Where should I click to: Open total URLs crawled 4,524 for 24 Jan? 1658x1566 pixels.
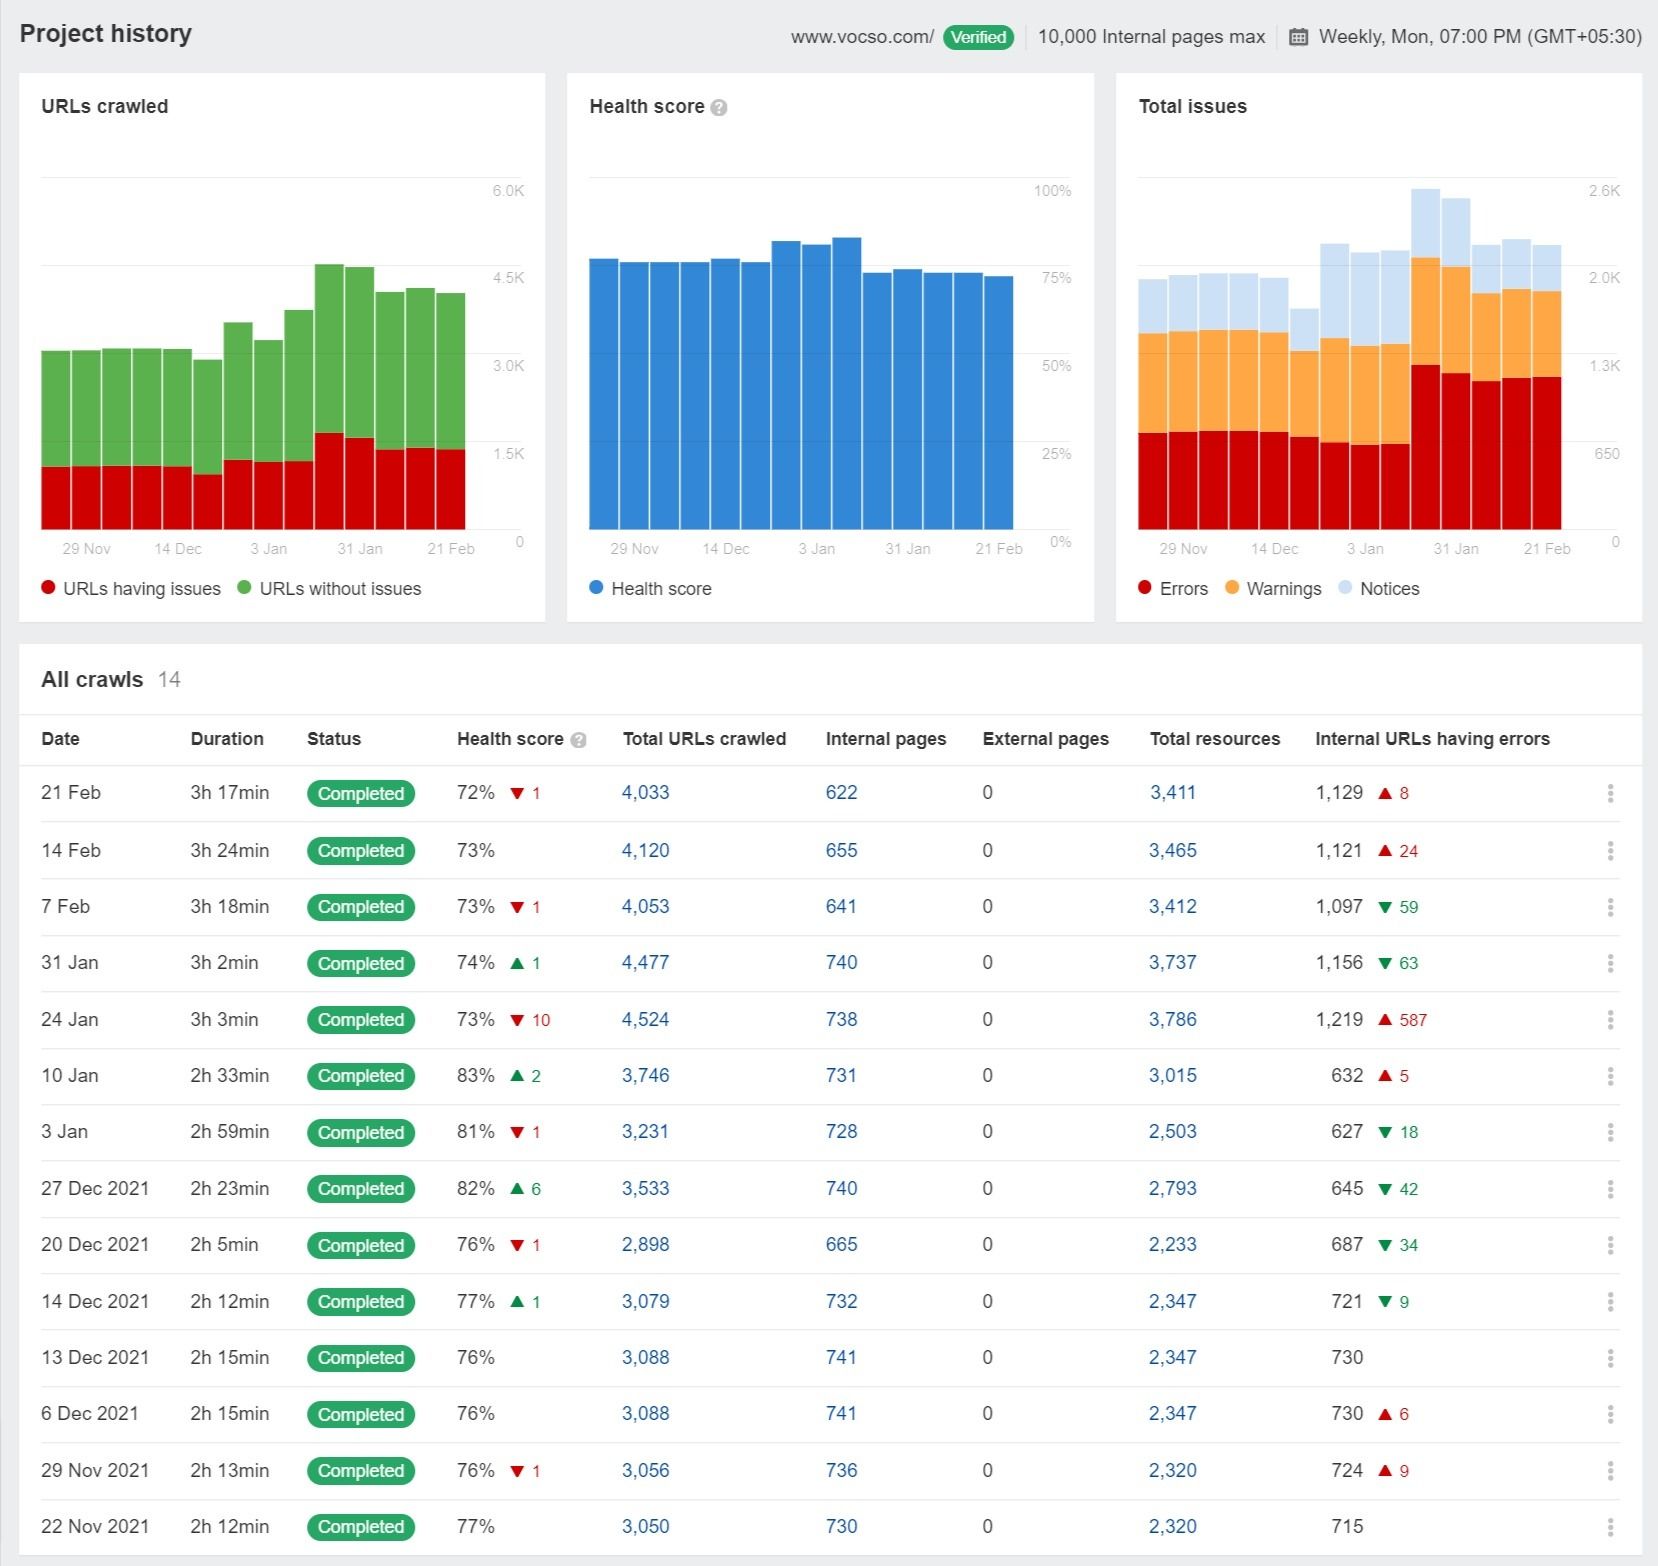(x=645, y=1019)
